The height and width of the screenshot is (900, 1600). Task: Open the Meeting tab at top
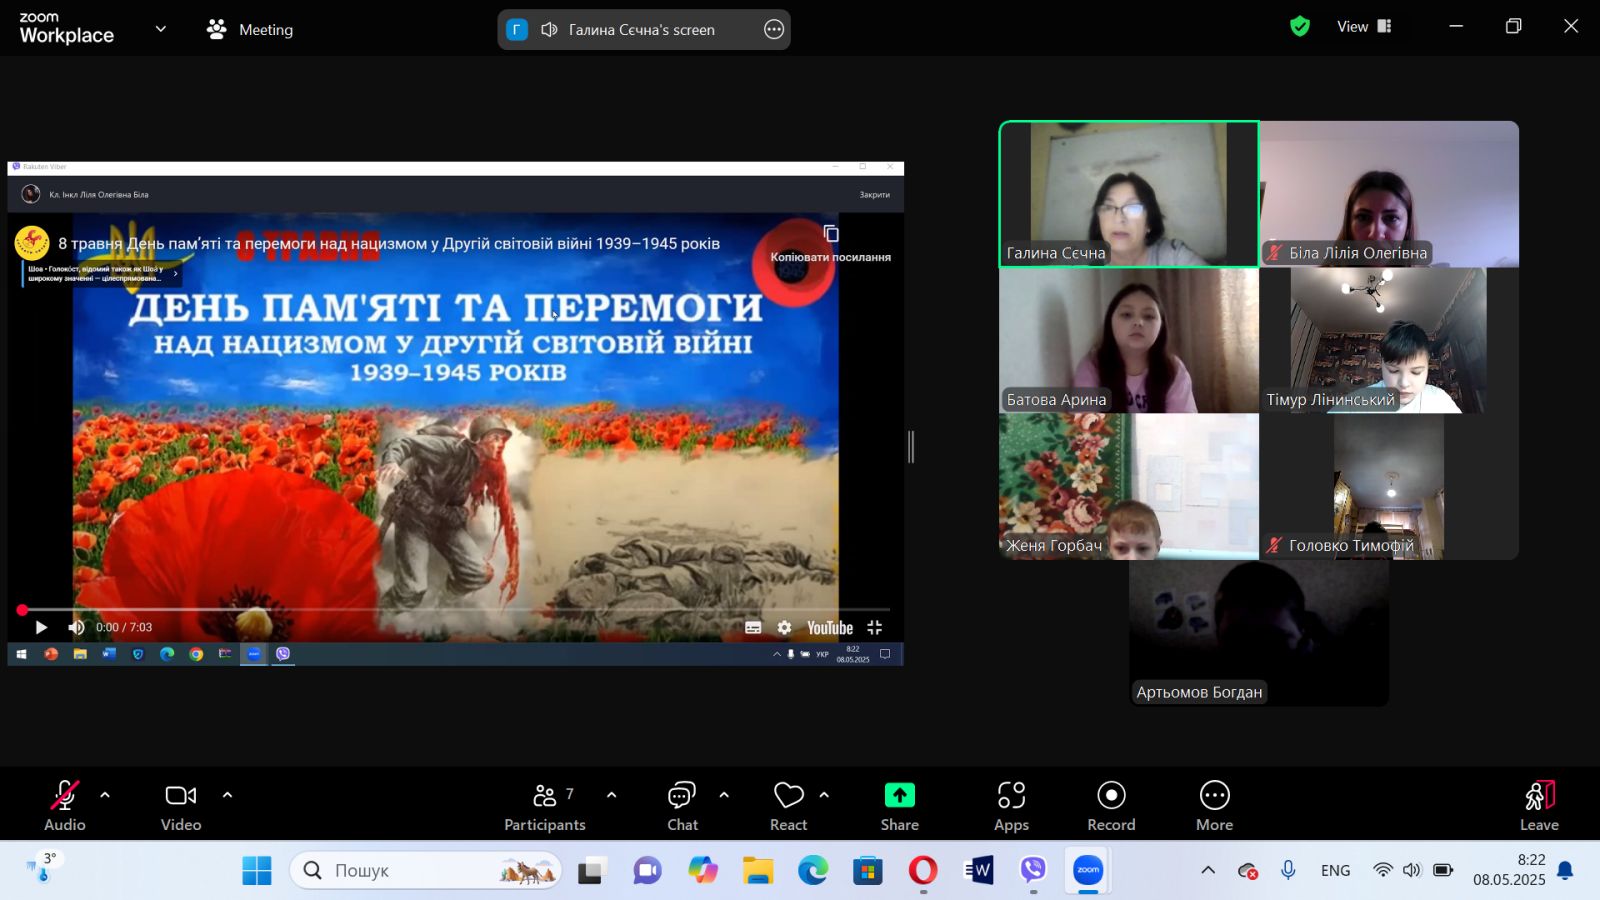[250, 29]
